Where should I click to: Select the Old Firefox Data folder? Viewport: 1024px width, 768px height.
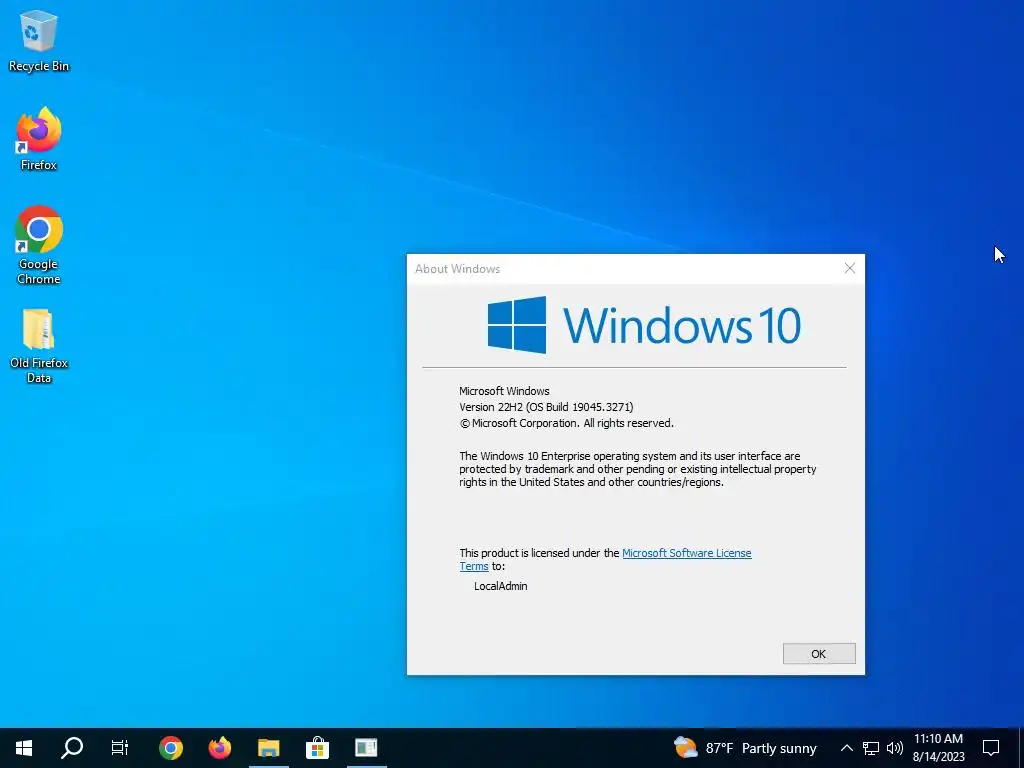coord(39,346)
